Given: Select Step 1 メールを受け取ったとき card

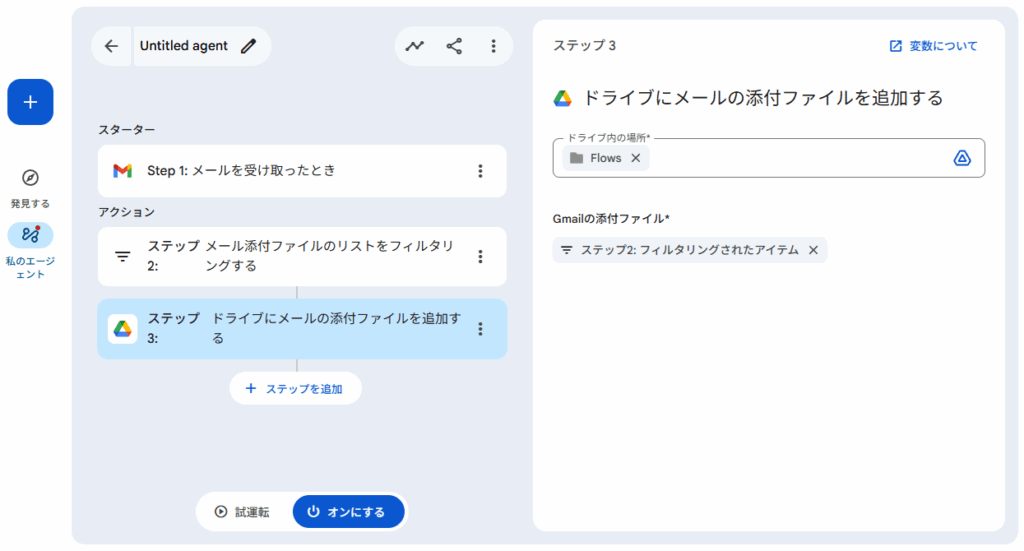Looking at the screenshot, I should click(x=302, y=171).
